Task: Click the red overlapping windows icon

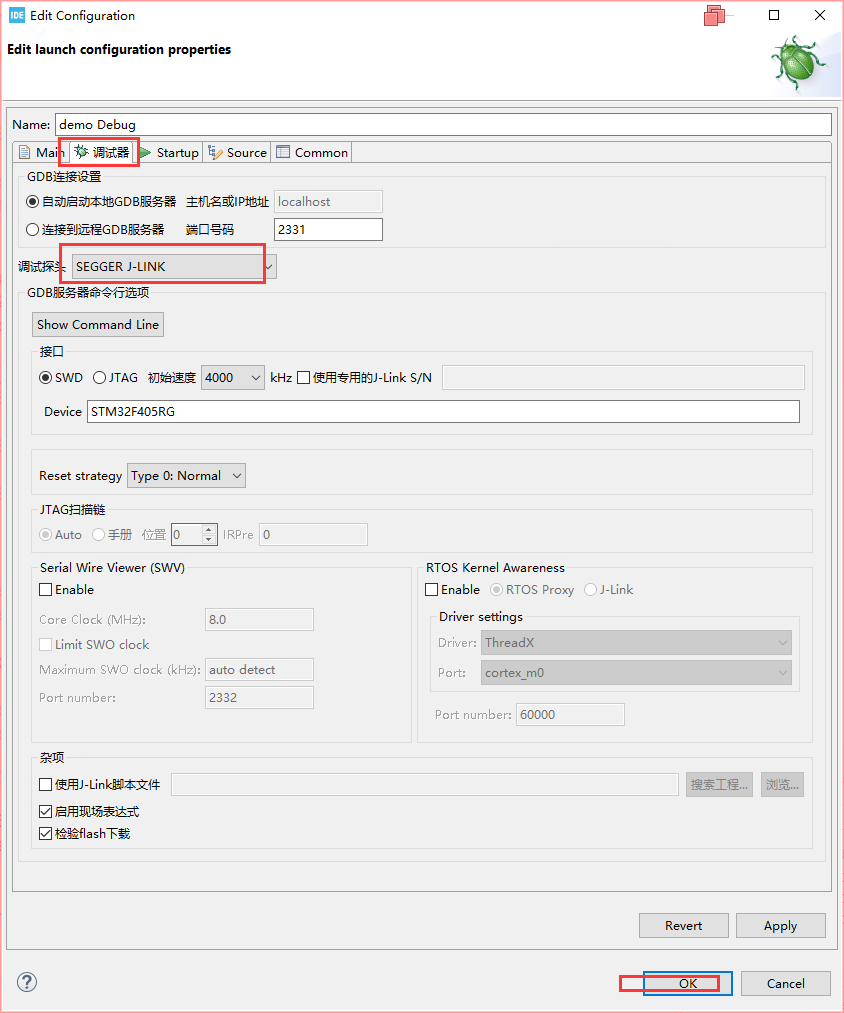Action: (715, 15)
